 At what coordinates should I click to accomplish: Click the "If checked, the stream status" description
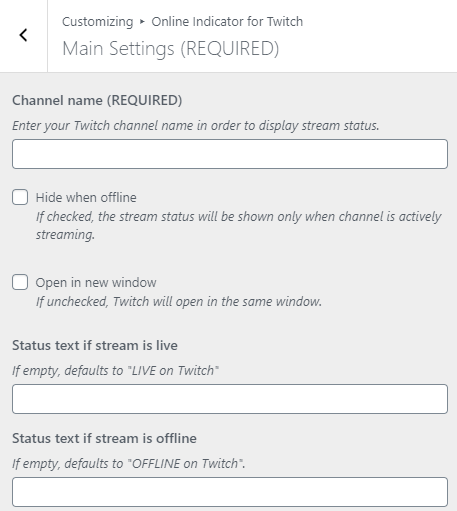(239, 226)
